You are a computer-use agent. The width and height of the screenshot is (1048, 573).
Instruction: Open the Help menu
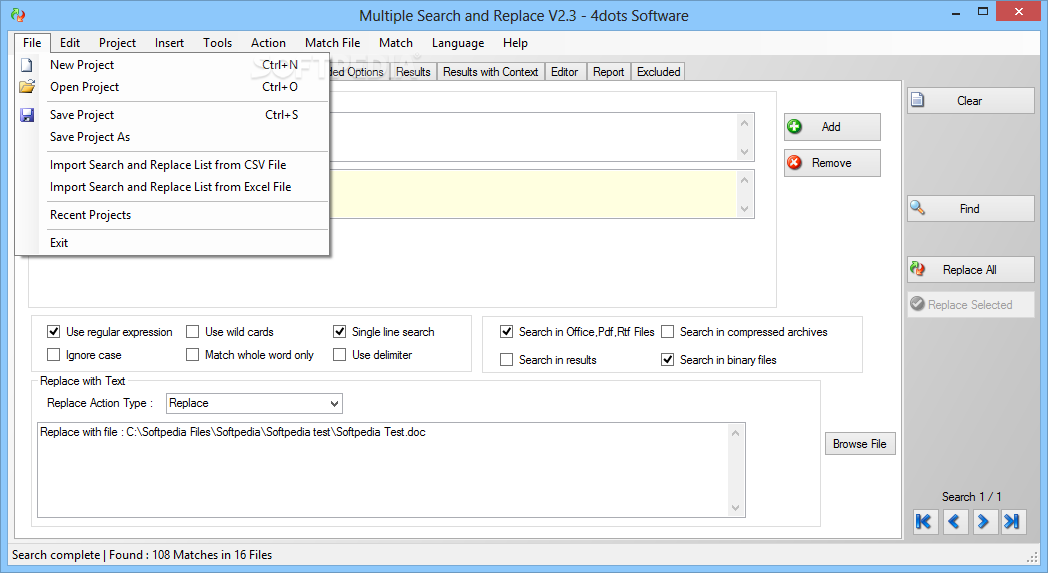(515, 43)
